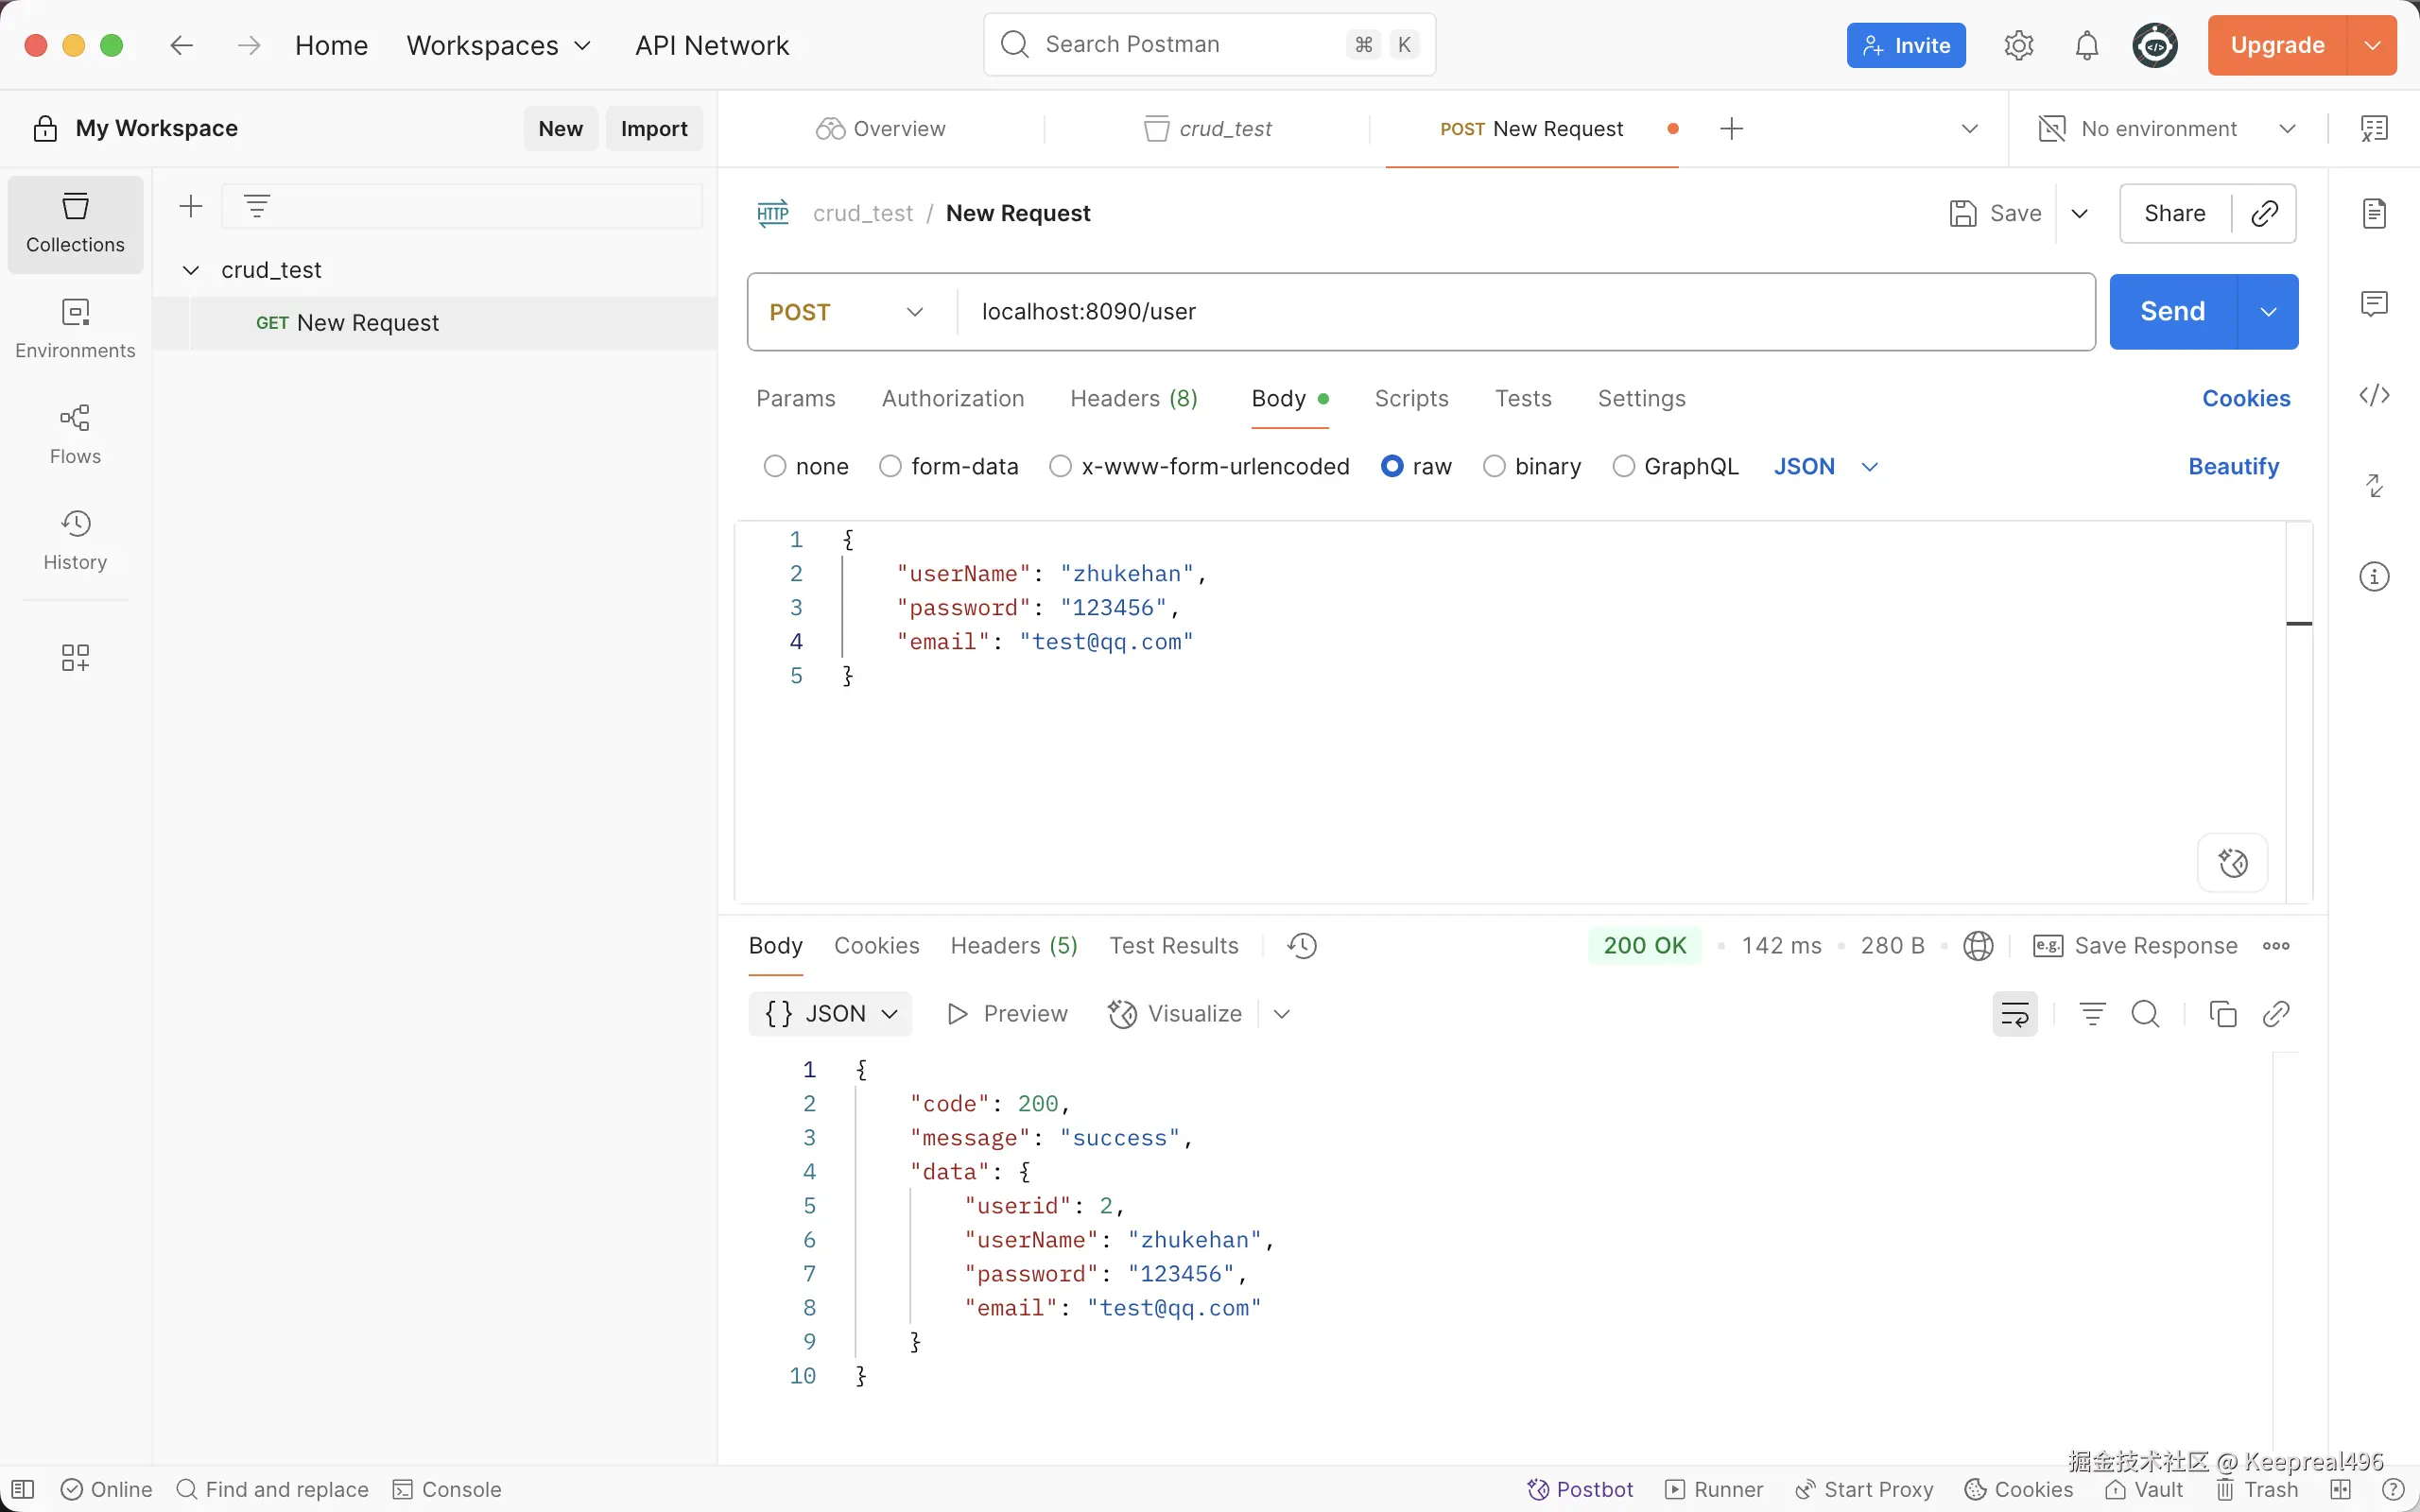Screen dimensions: 2420x1512
Task: Open the POST method dropdown
Action: pyautogui.click(x=846, y=312)
